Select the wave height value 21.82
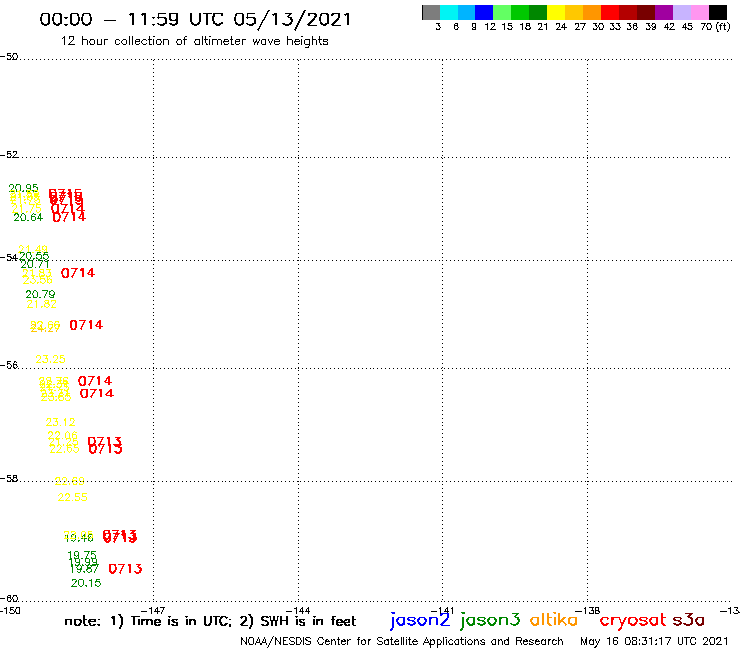Image resolution: width=740 pixels, height=650 pixels. point(42,304)
